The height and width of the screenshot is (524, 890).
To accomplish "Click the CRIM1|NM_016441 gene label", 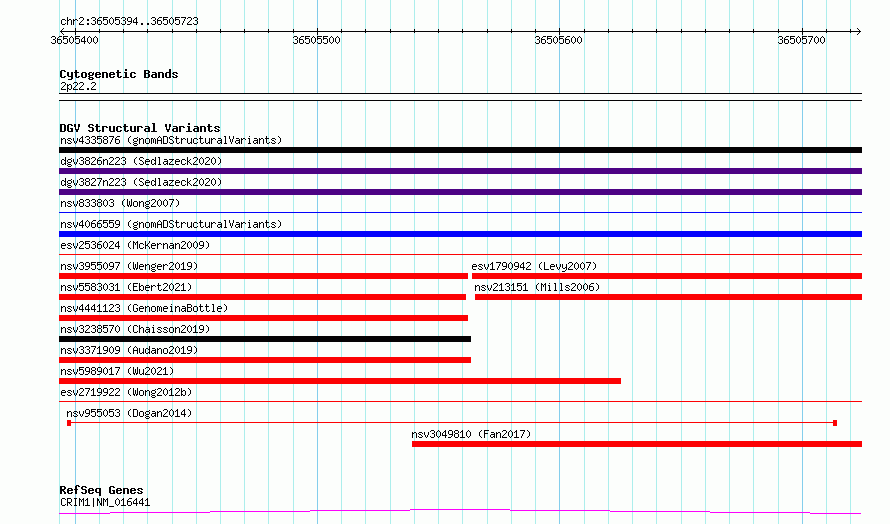I will pyautogui.click(x=105, y=502).
